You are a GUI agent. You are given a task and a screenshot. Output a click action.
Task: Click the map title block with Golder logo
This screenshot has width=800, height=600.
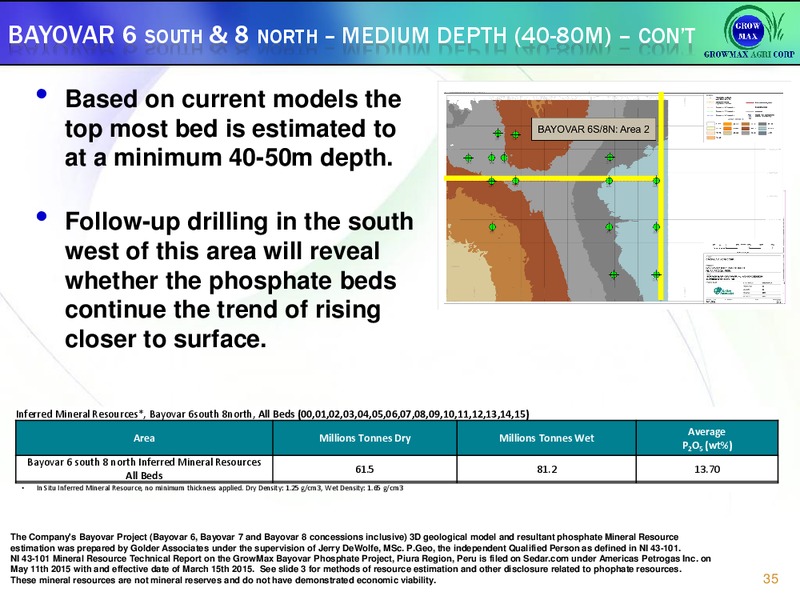coord(743,279)
